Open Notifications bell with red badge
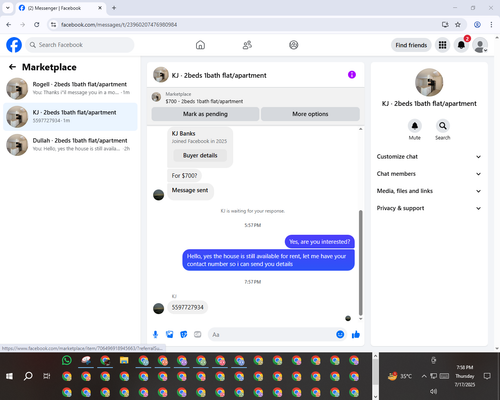Image resolution: width=500 pixels, height=400 pixels. [x=461, y=45]
